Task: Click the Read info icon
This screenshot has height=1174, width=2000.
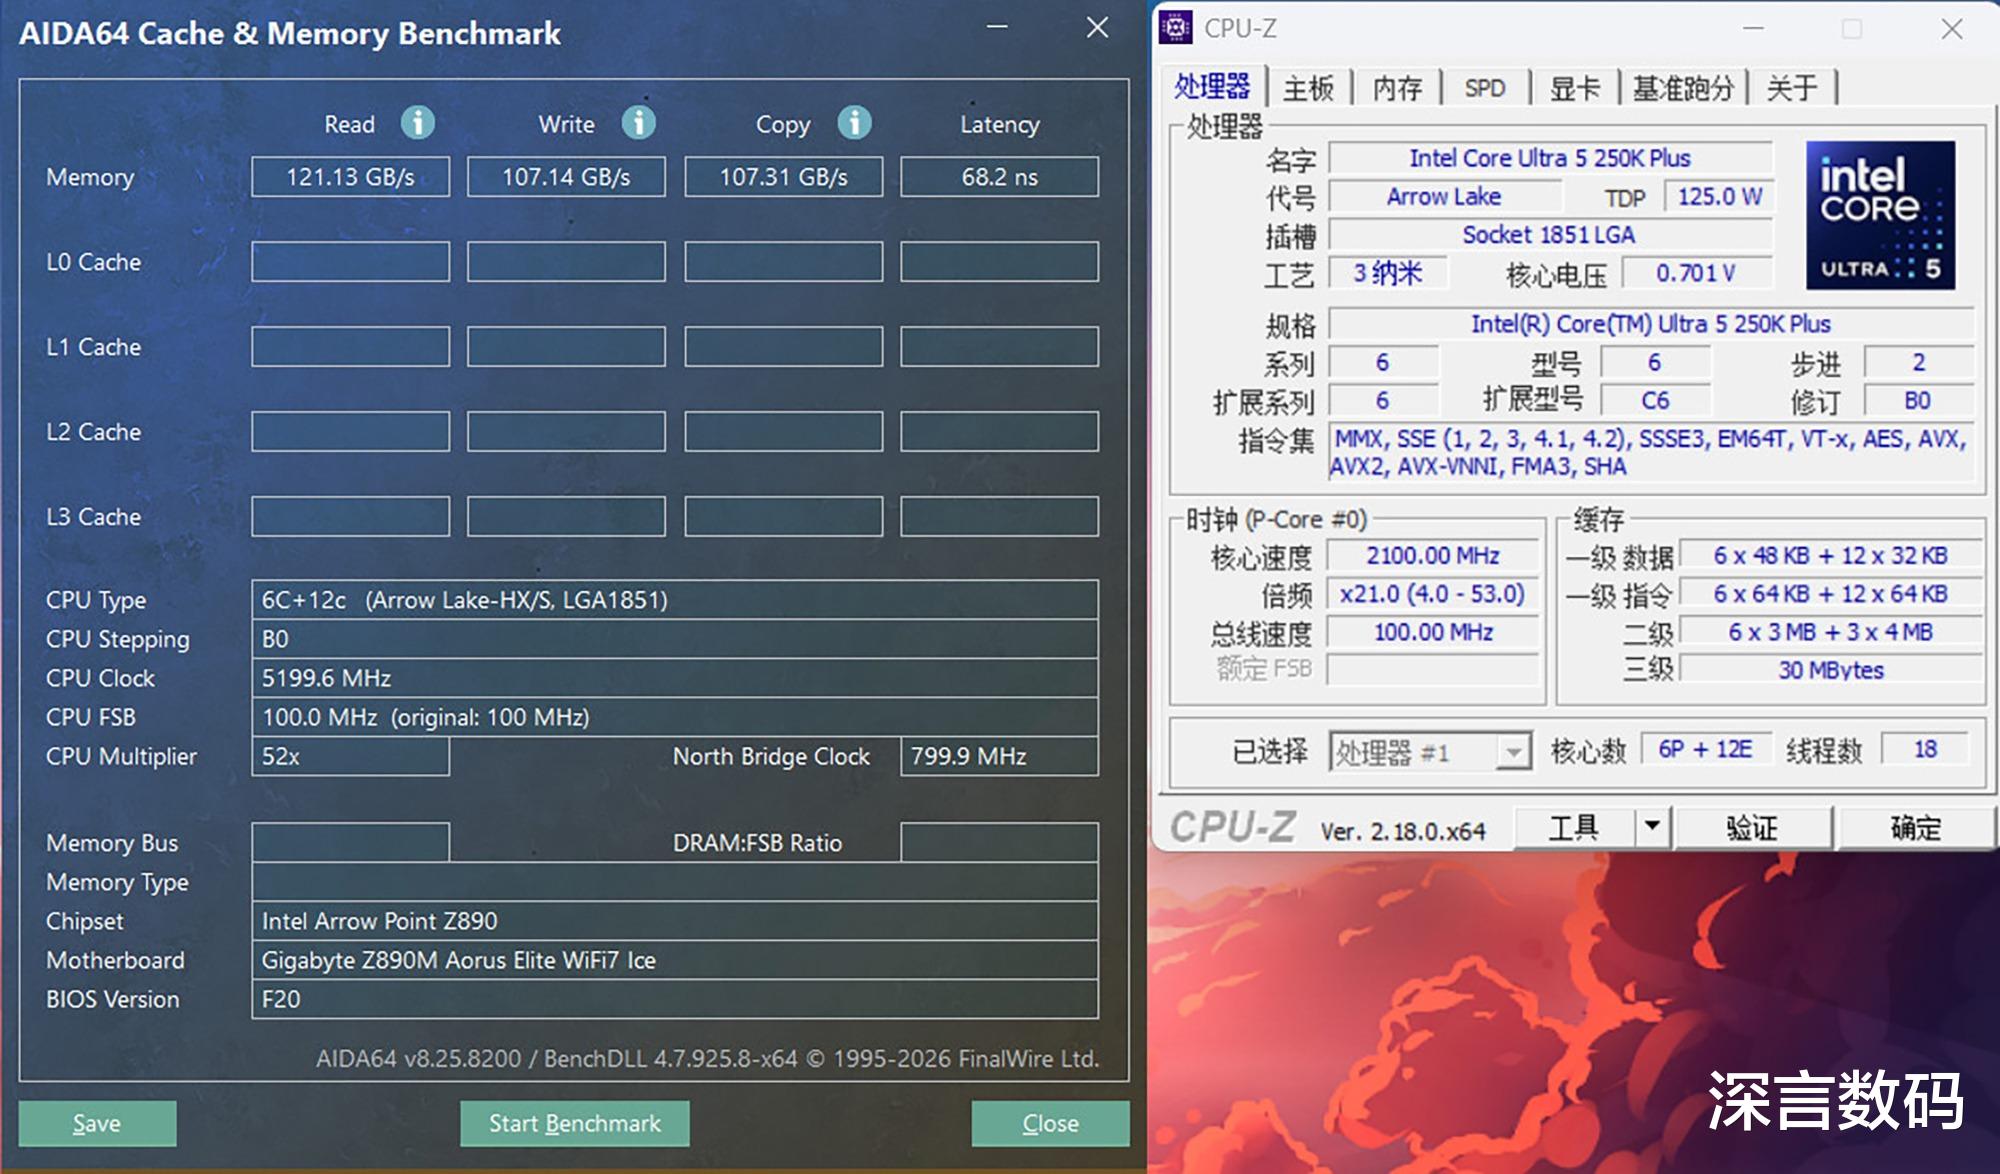Action: click(x=418, y=123)
